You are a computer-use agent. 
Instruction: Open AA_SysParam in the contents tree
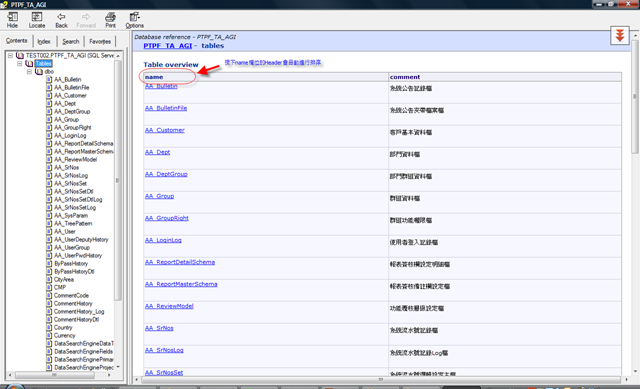click(71, 216)
